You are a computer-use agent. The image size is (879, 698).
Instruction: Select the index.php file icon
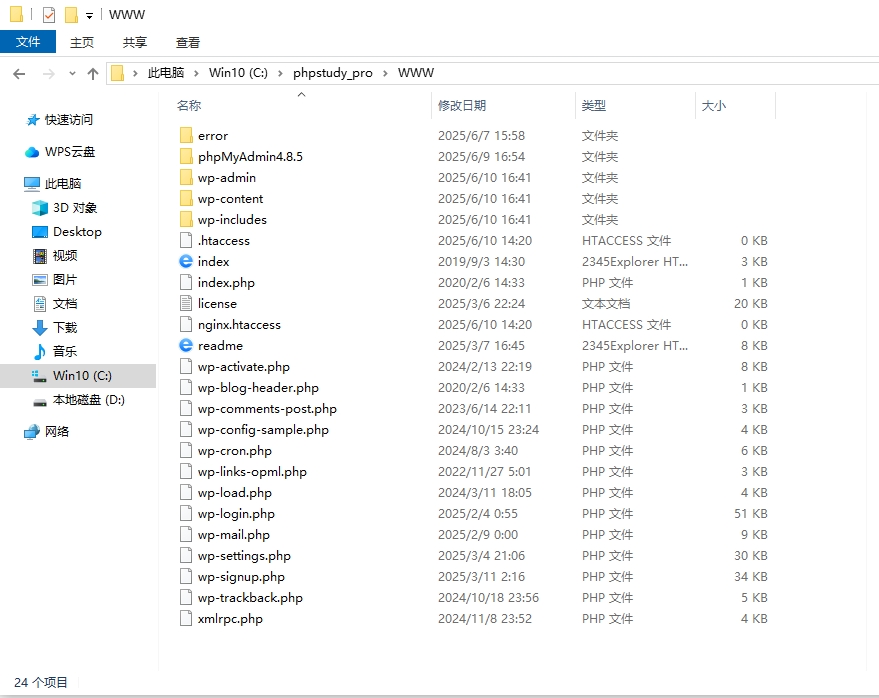(186, 283)
